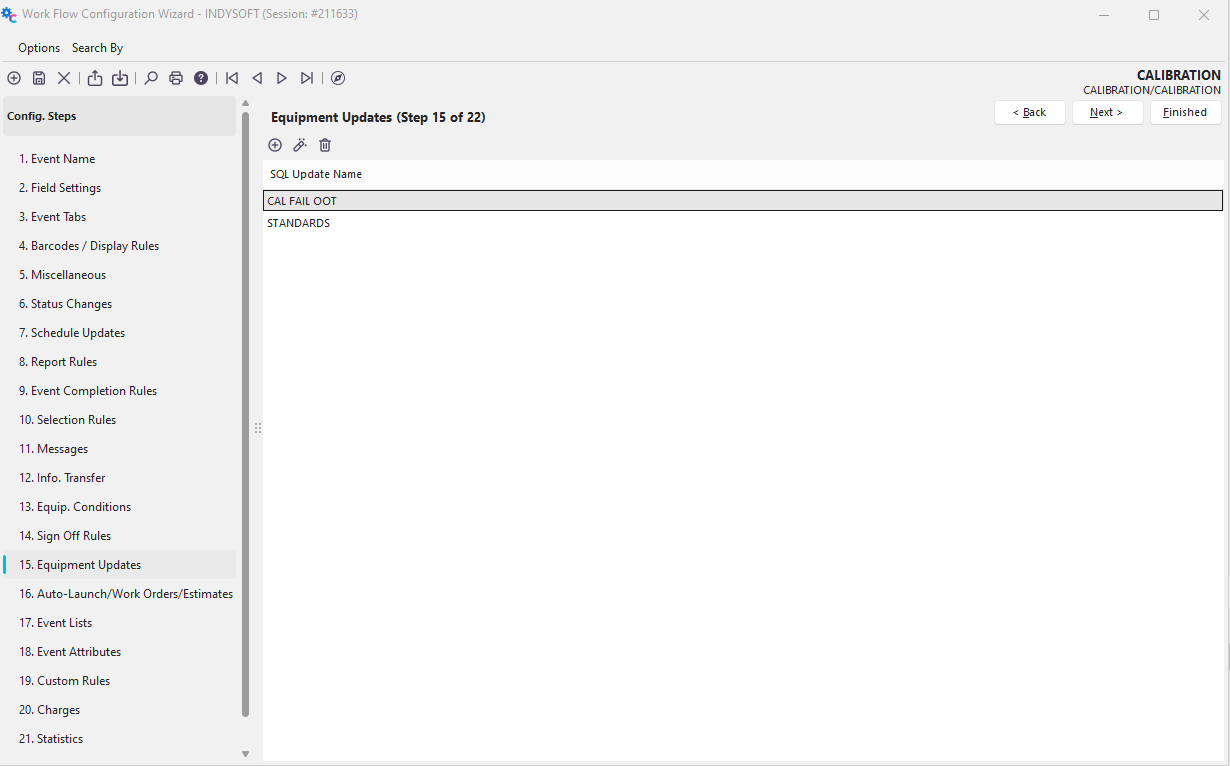Add a new SQL update with plus icon
Image resolution: width=1230 pixels, height=766 pixels.
click(x=275, y=145)
